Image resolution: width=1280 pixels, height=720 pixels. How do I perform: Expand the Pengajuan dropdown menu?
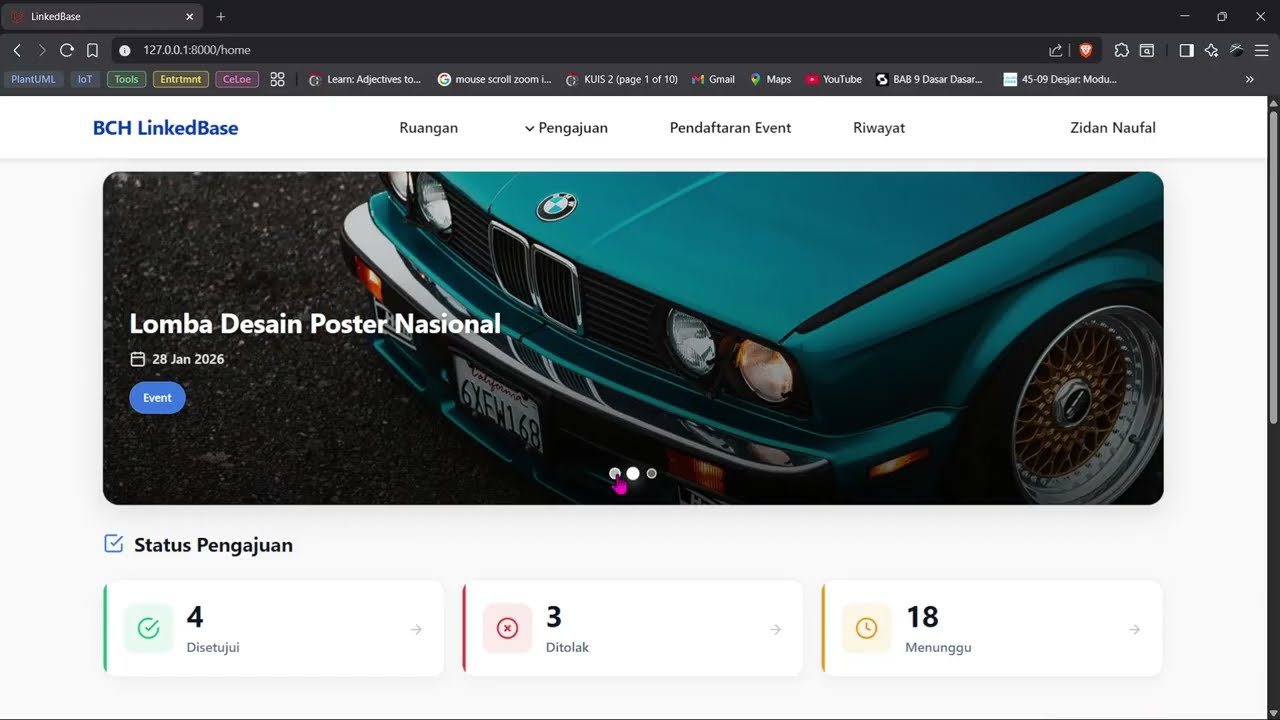[566, 128]
